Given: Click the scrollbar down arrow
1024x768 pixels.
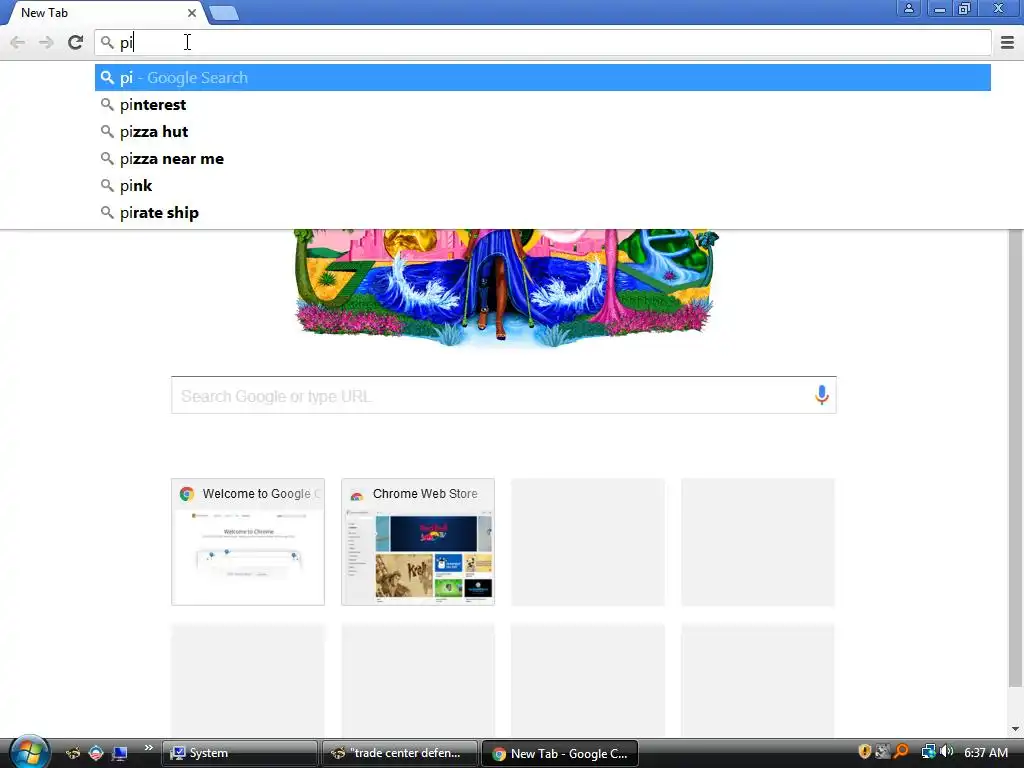Looking at the screenshot, I should [1015, 728].
